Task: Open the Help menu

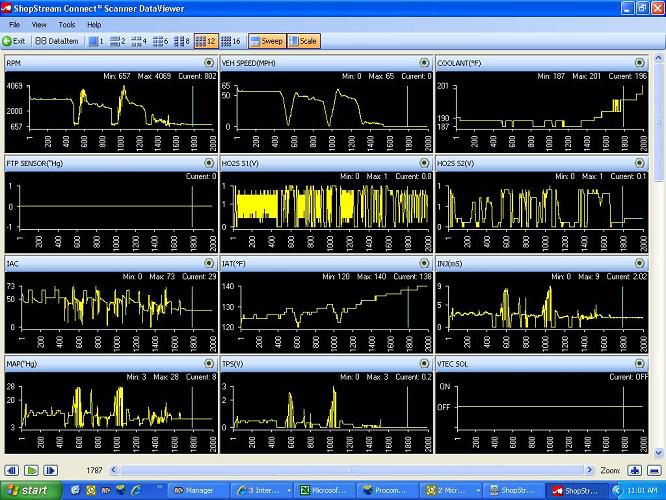Action: [x=94, y=25]
